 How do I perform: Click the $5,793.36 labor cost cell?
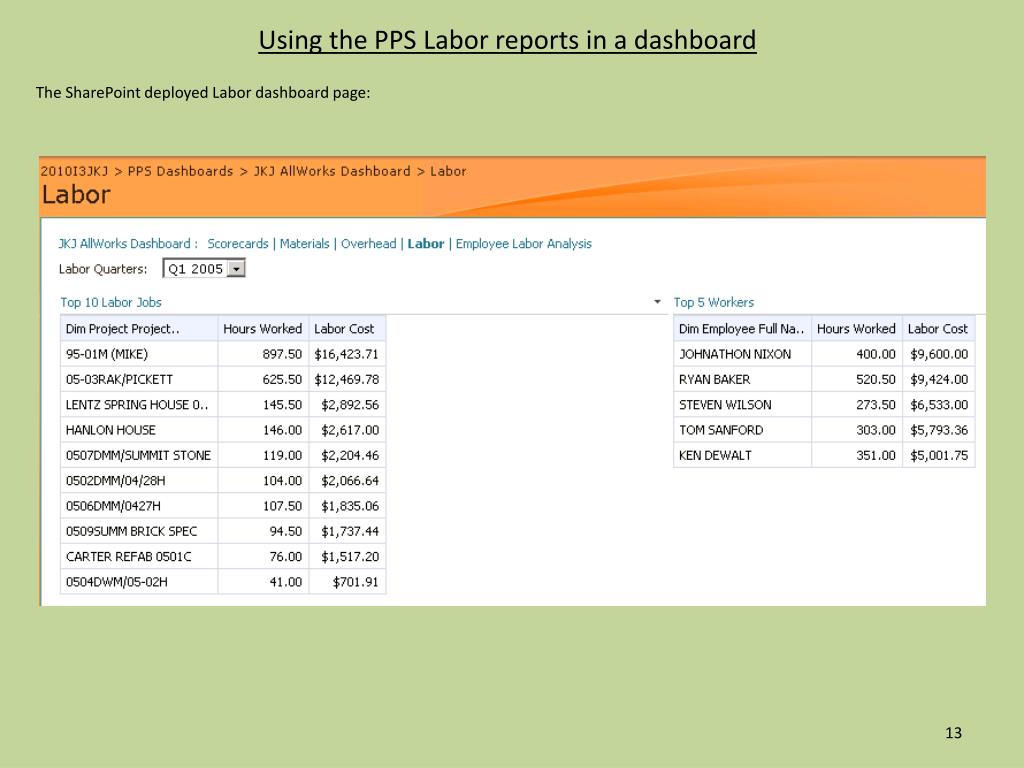938,430
